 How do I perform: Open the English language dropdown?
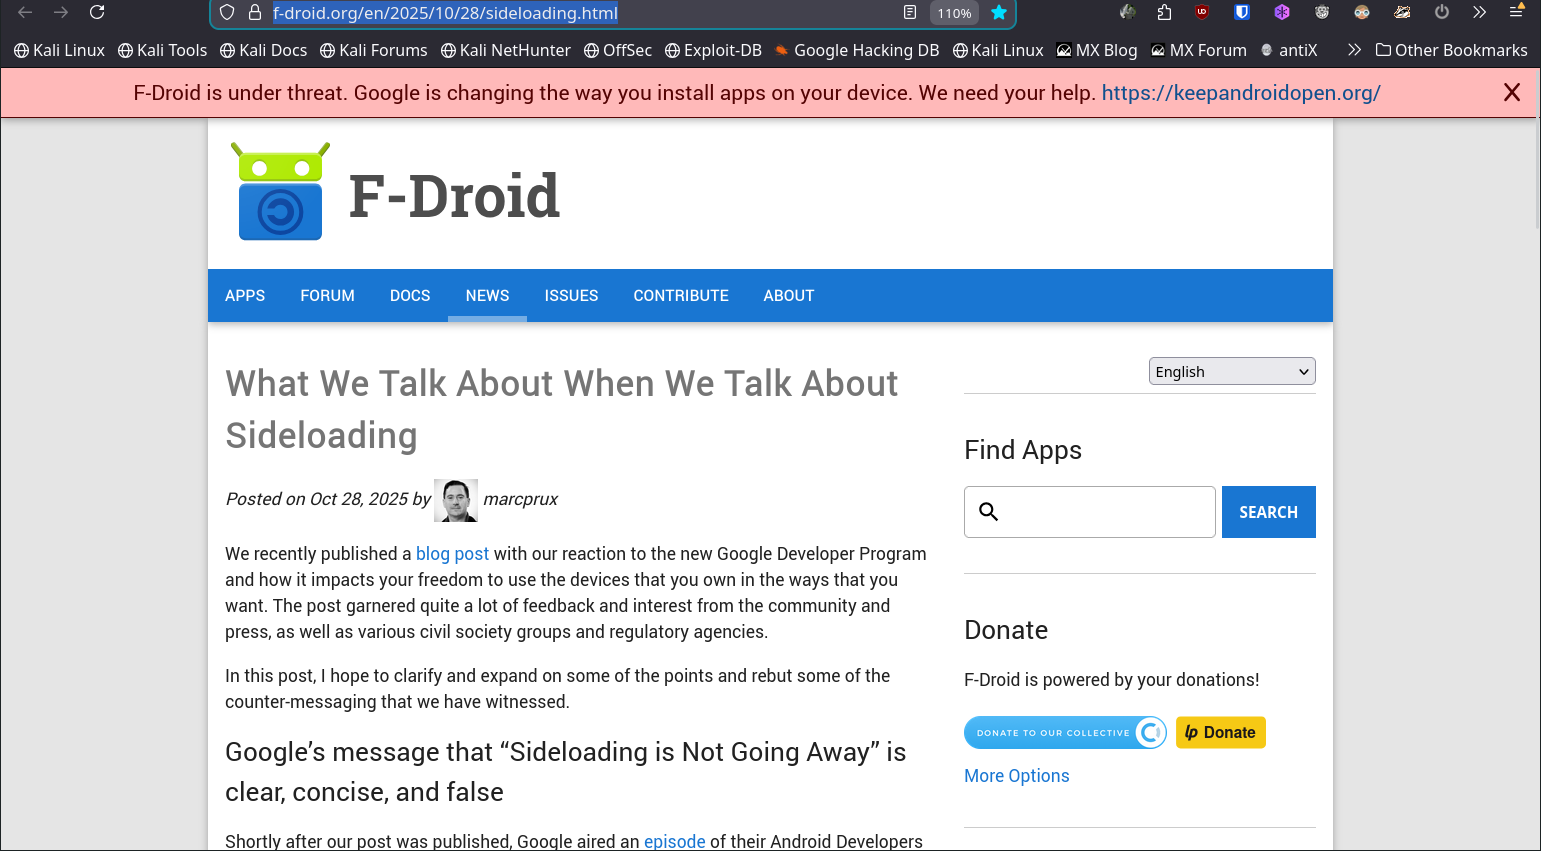coord(1231,372)
